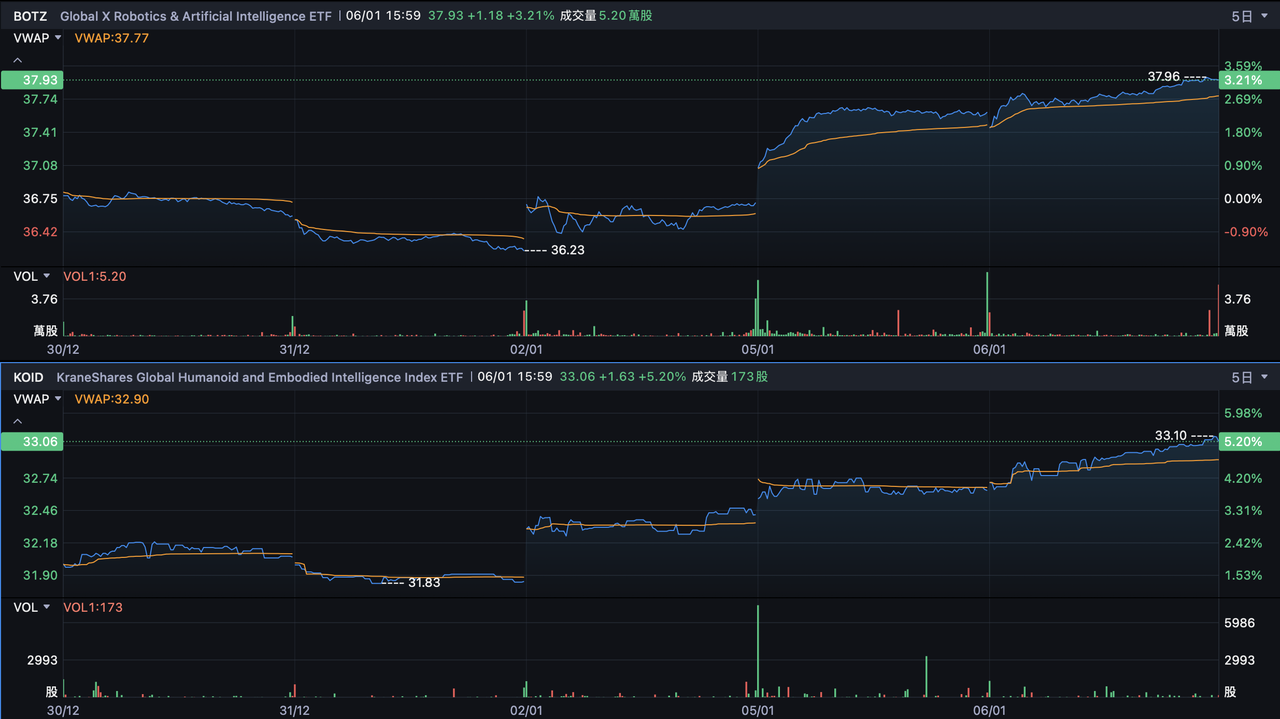Click the green 37.93 current price tag
Screen dimensions: 1280x719
[x=31, y=80]
